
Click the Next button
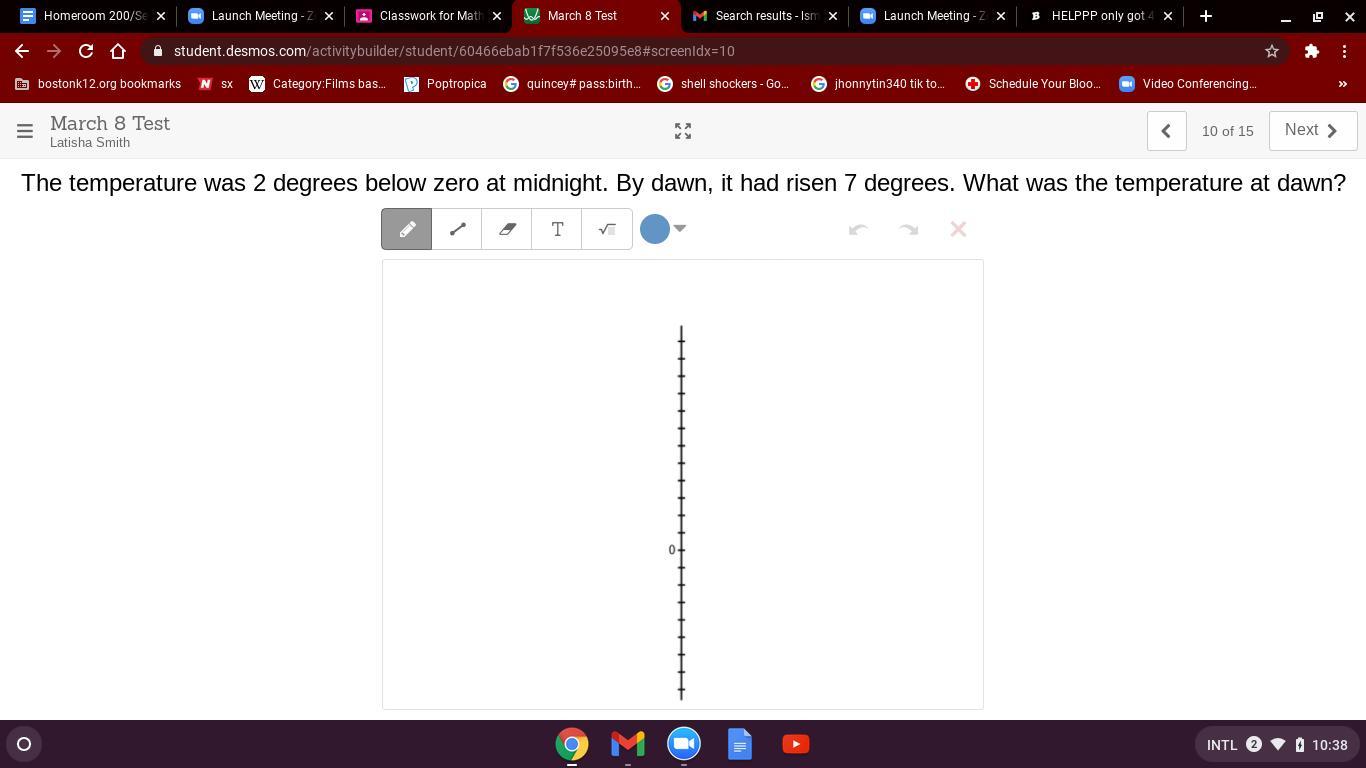(x=1312, y=131)
